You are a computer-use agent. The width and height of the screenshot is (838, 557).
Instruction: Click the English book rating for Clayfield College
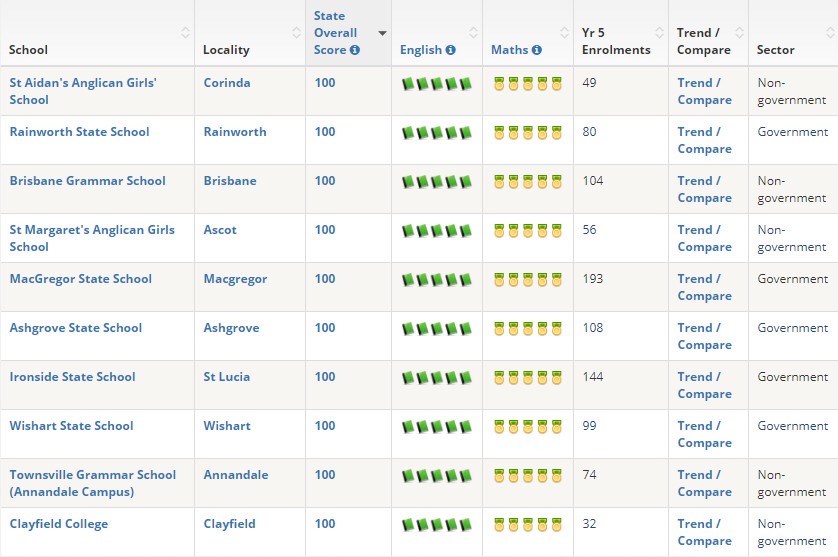click(x=437, y=524)
